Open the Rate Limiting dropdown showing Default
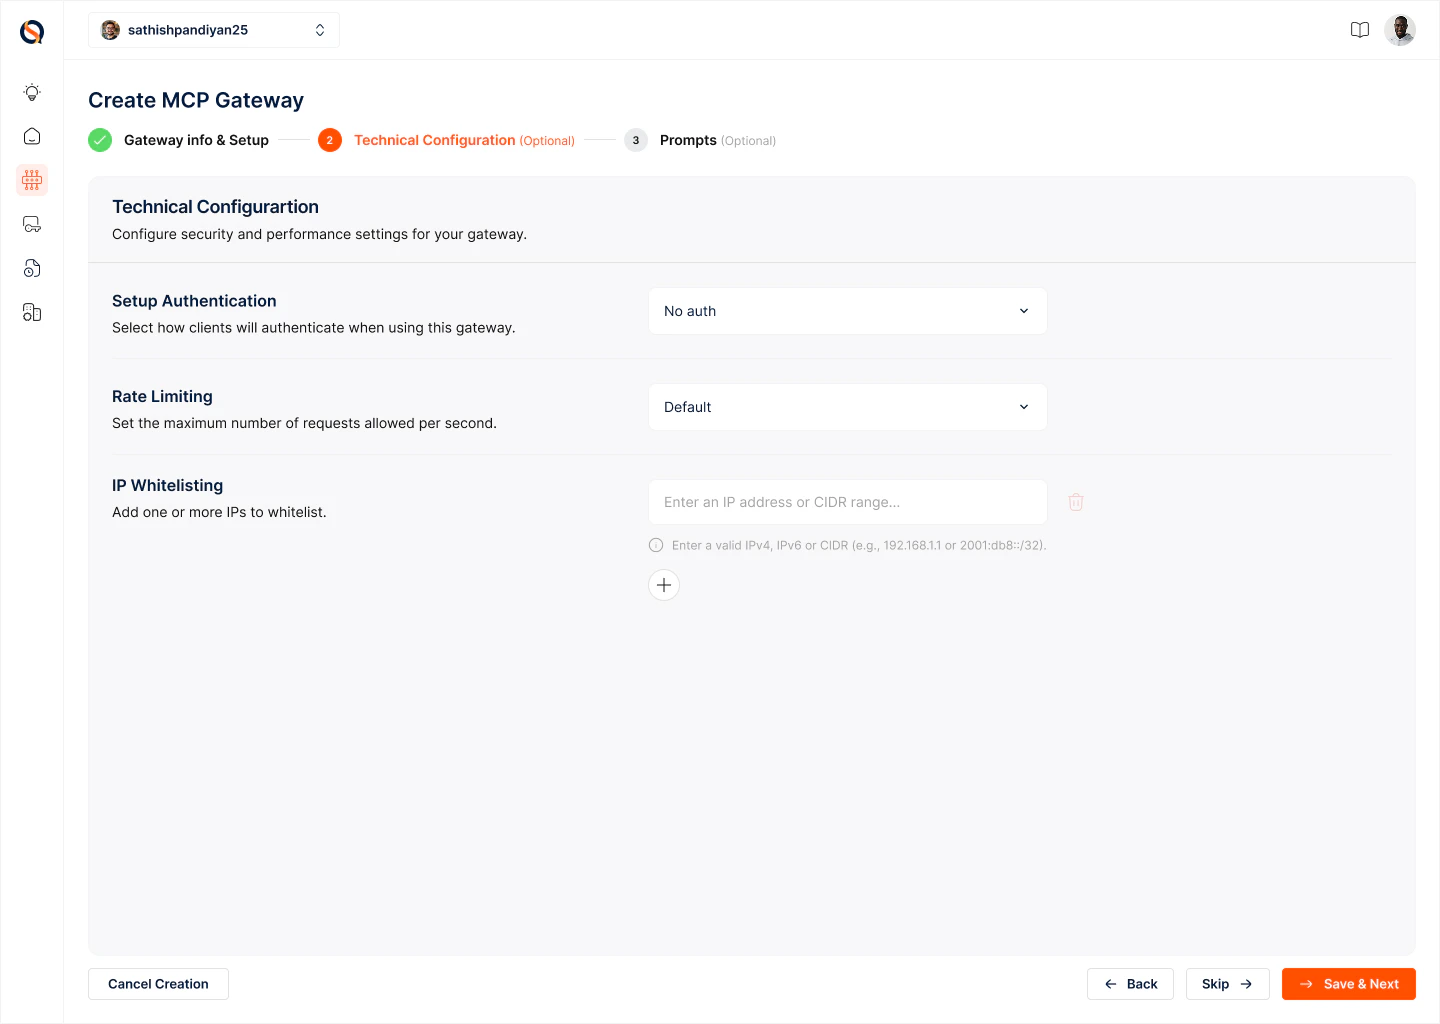The image size is (1440, 1024). (x=847, y=406)
